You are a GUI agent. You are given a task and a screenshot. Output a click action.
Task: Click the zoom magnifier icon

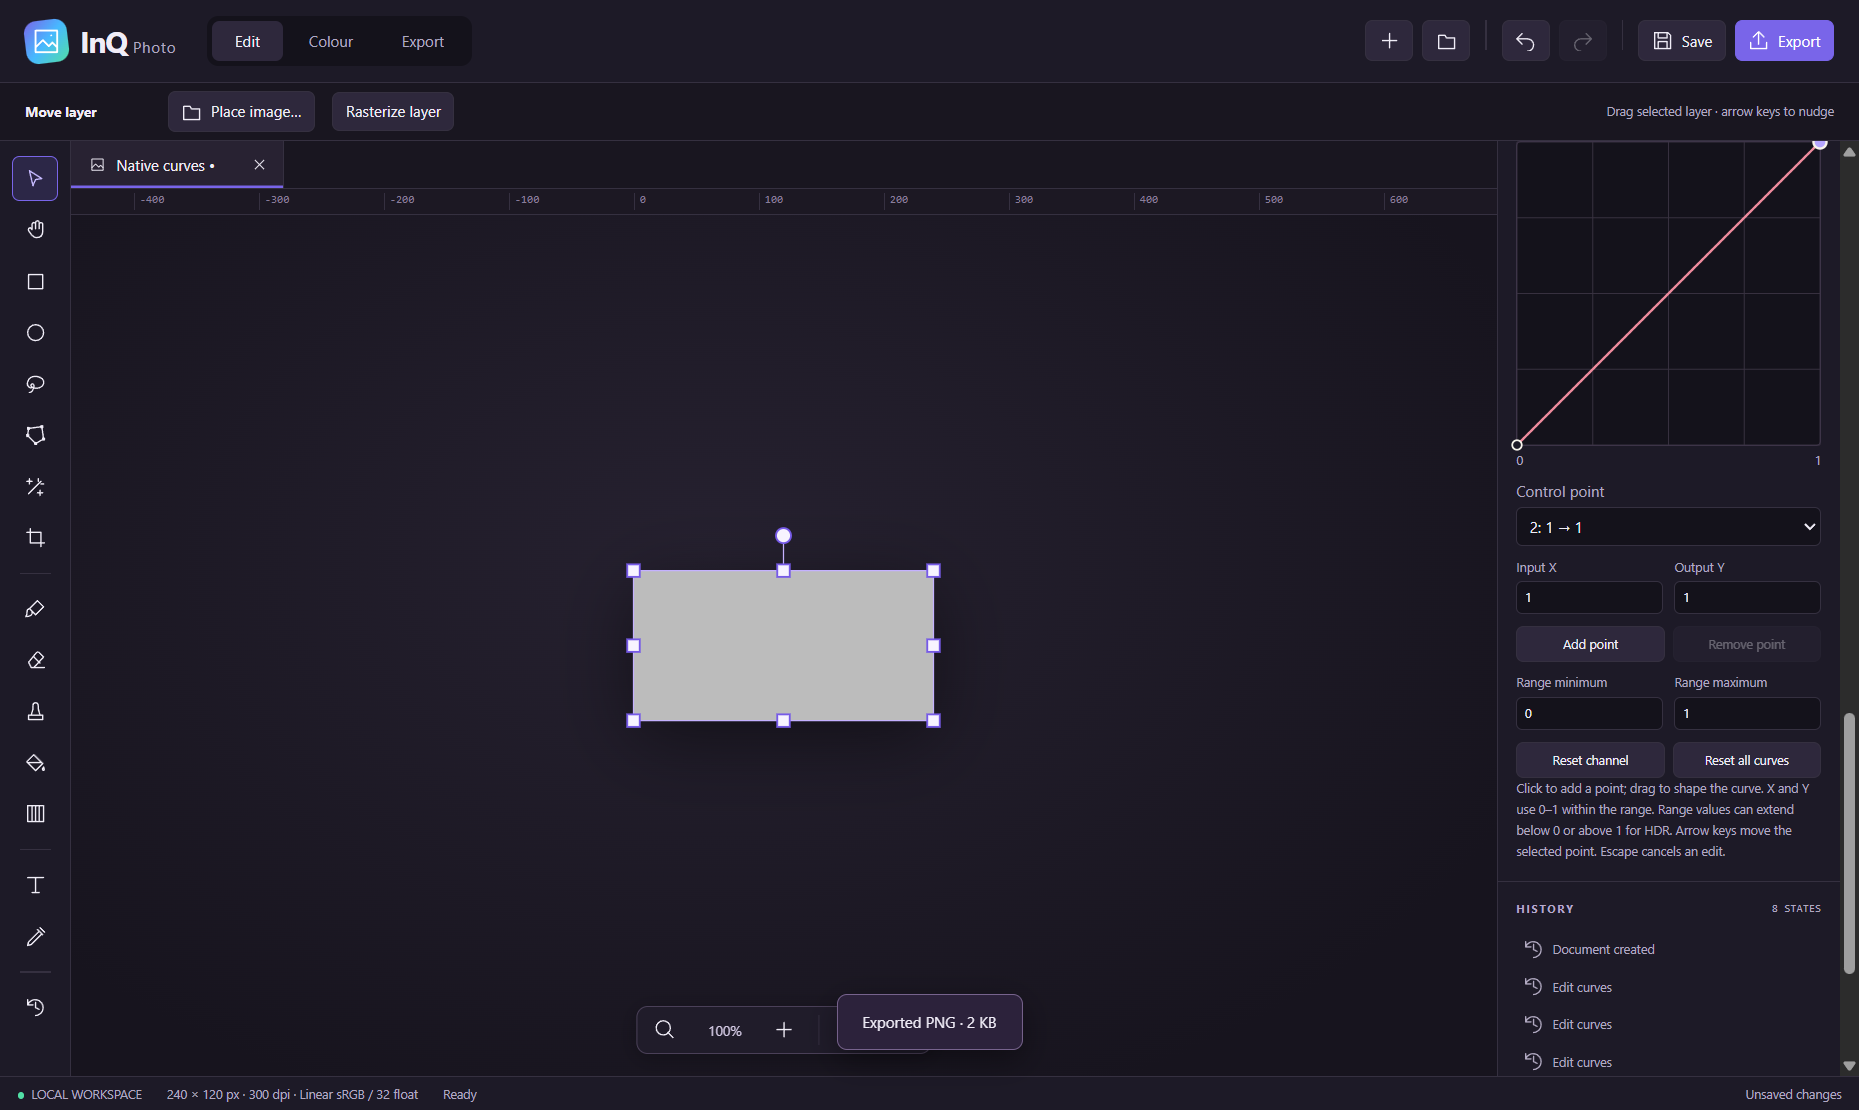(x=664, y=1030)
